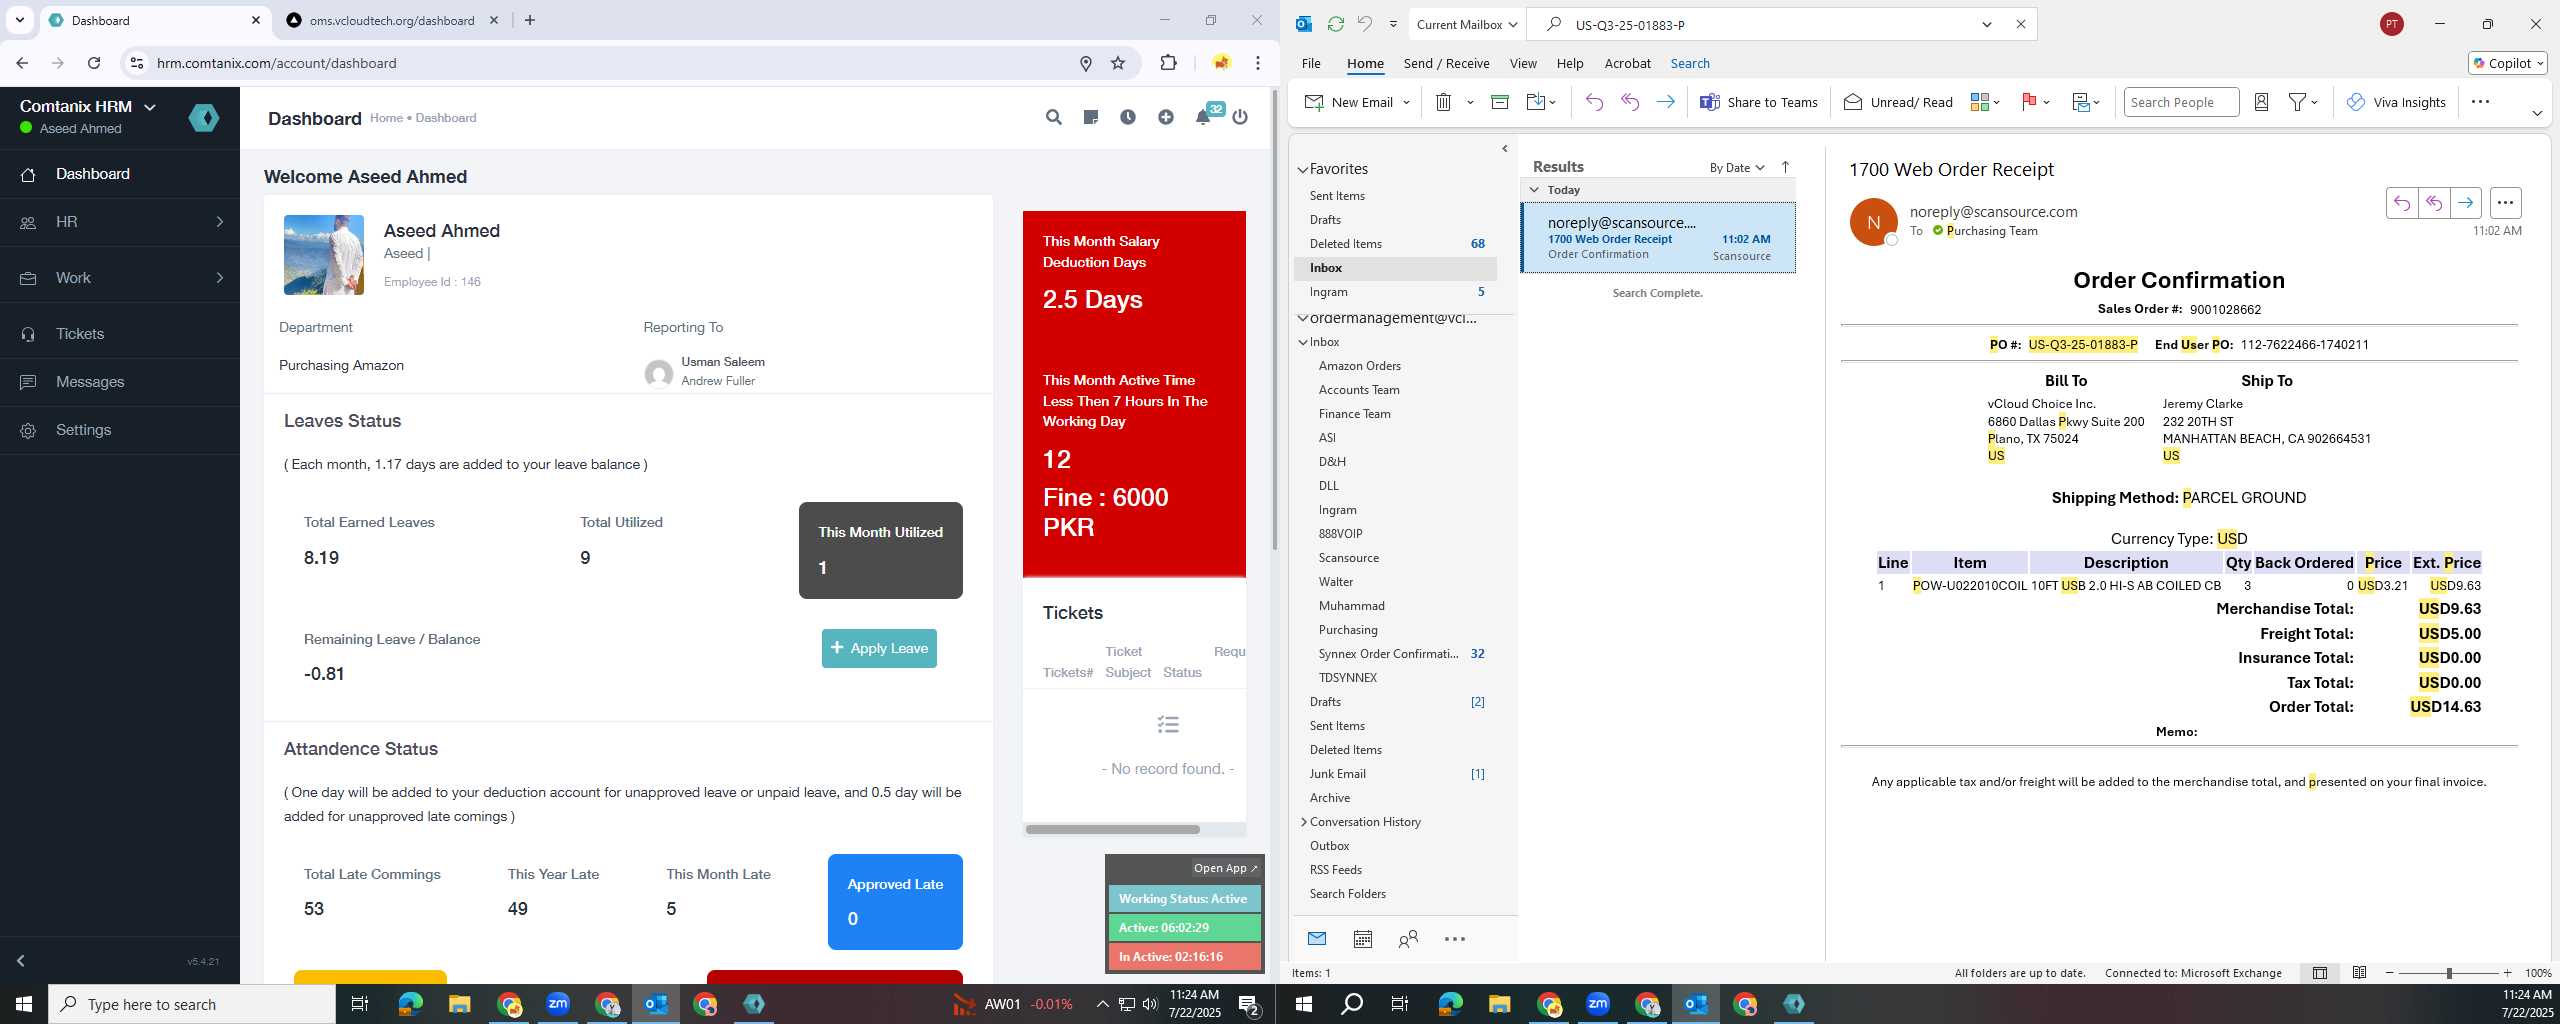Open notifications bell showing 32
Screen dimensions: 2560x1024
tap(1204, 117)
